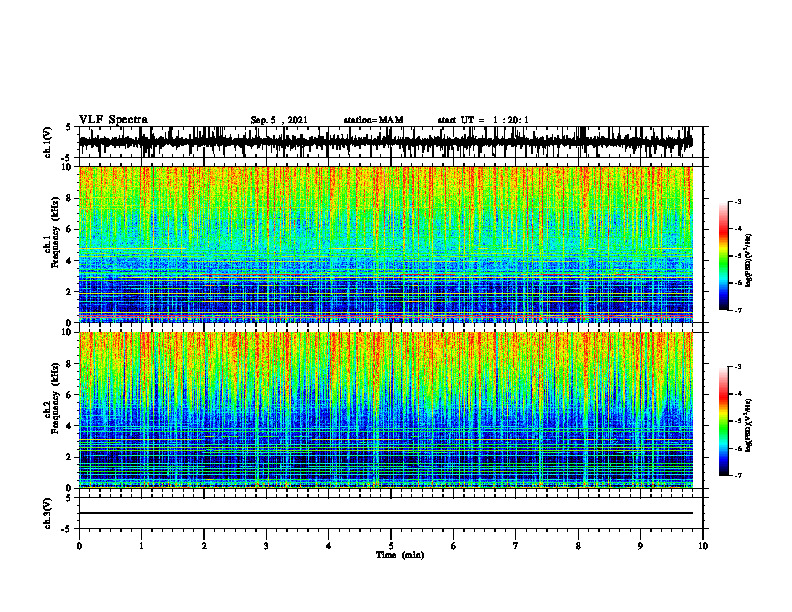Click the ch.2 colorbar log(PSD) unit label
Screen dimensions: 792x612
749,425
